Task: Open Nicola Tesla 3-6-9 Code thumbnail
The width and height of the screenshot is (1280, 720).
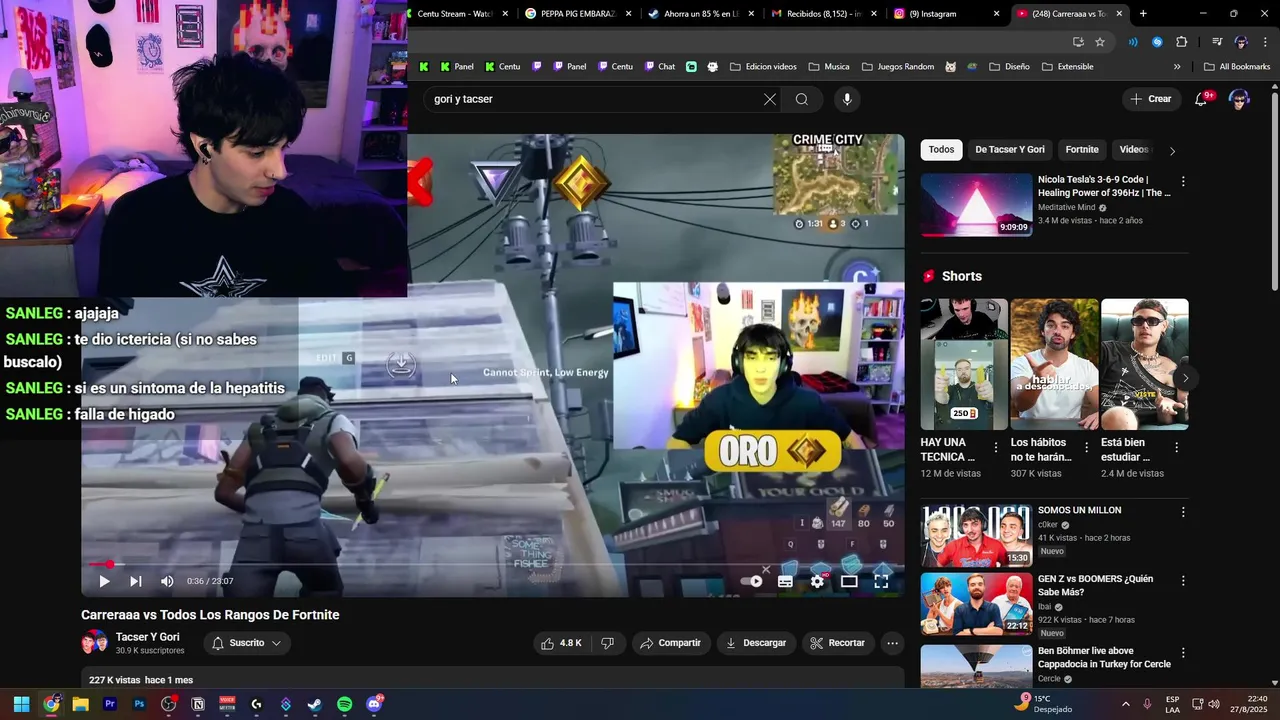Action: tap(977, 205)
